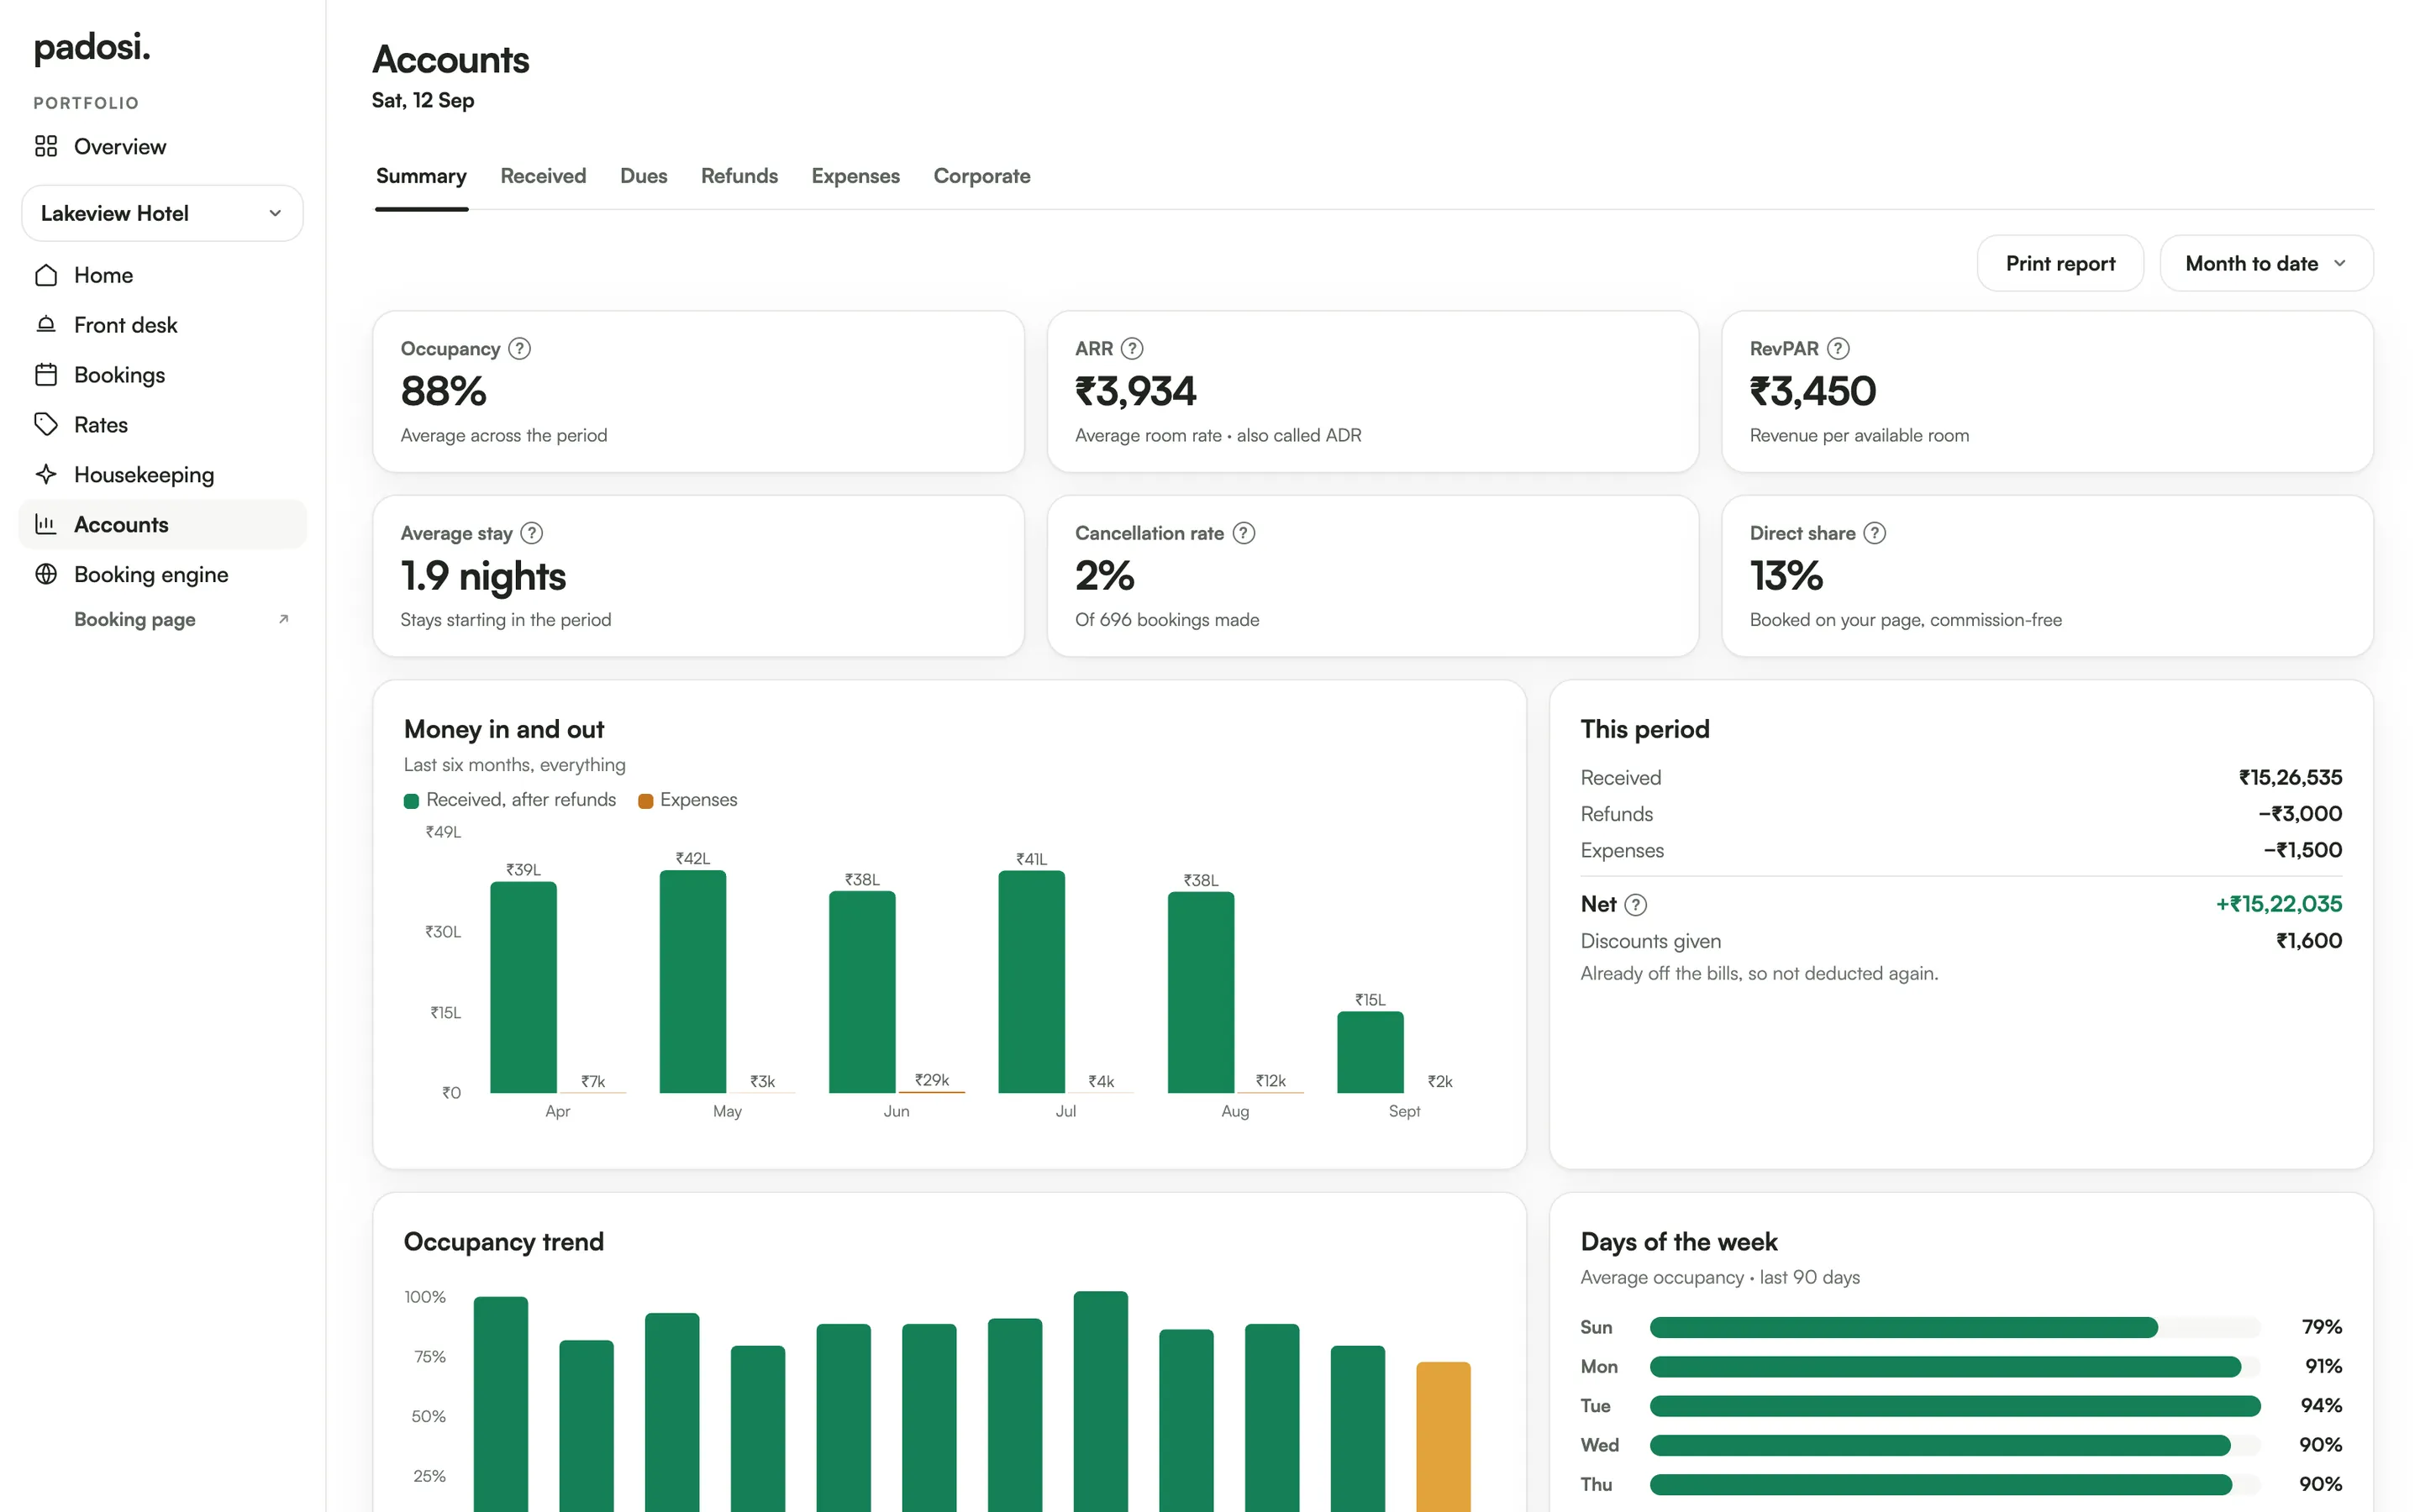This screenshot has width=2420, height=1512.
Task: Open the Month to date period dropdown
Action: pyautogui.click(x=2265, y=263)
